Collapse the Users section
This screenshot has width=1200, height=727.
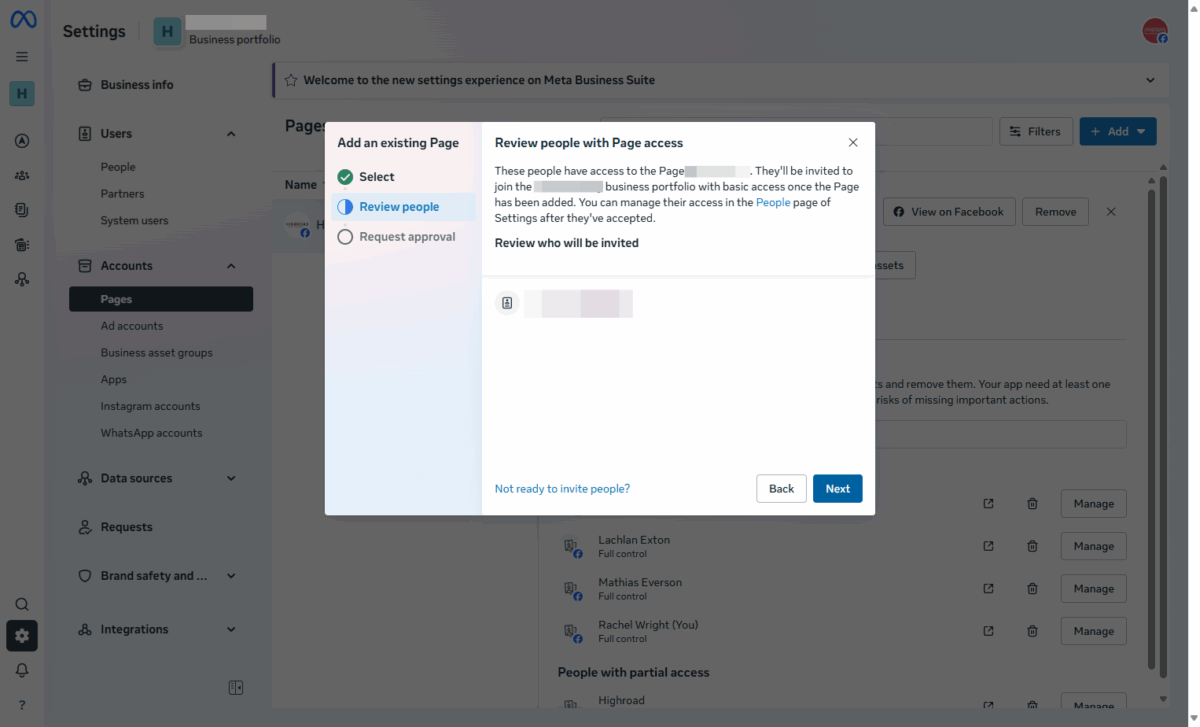point(231,134)
